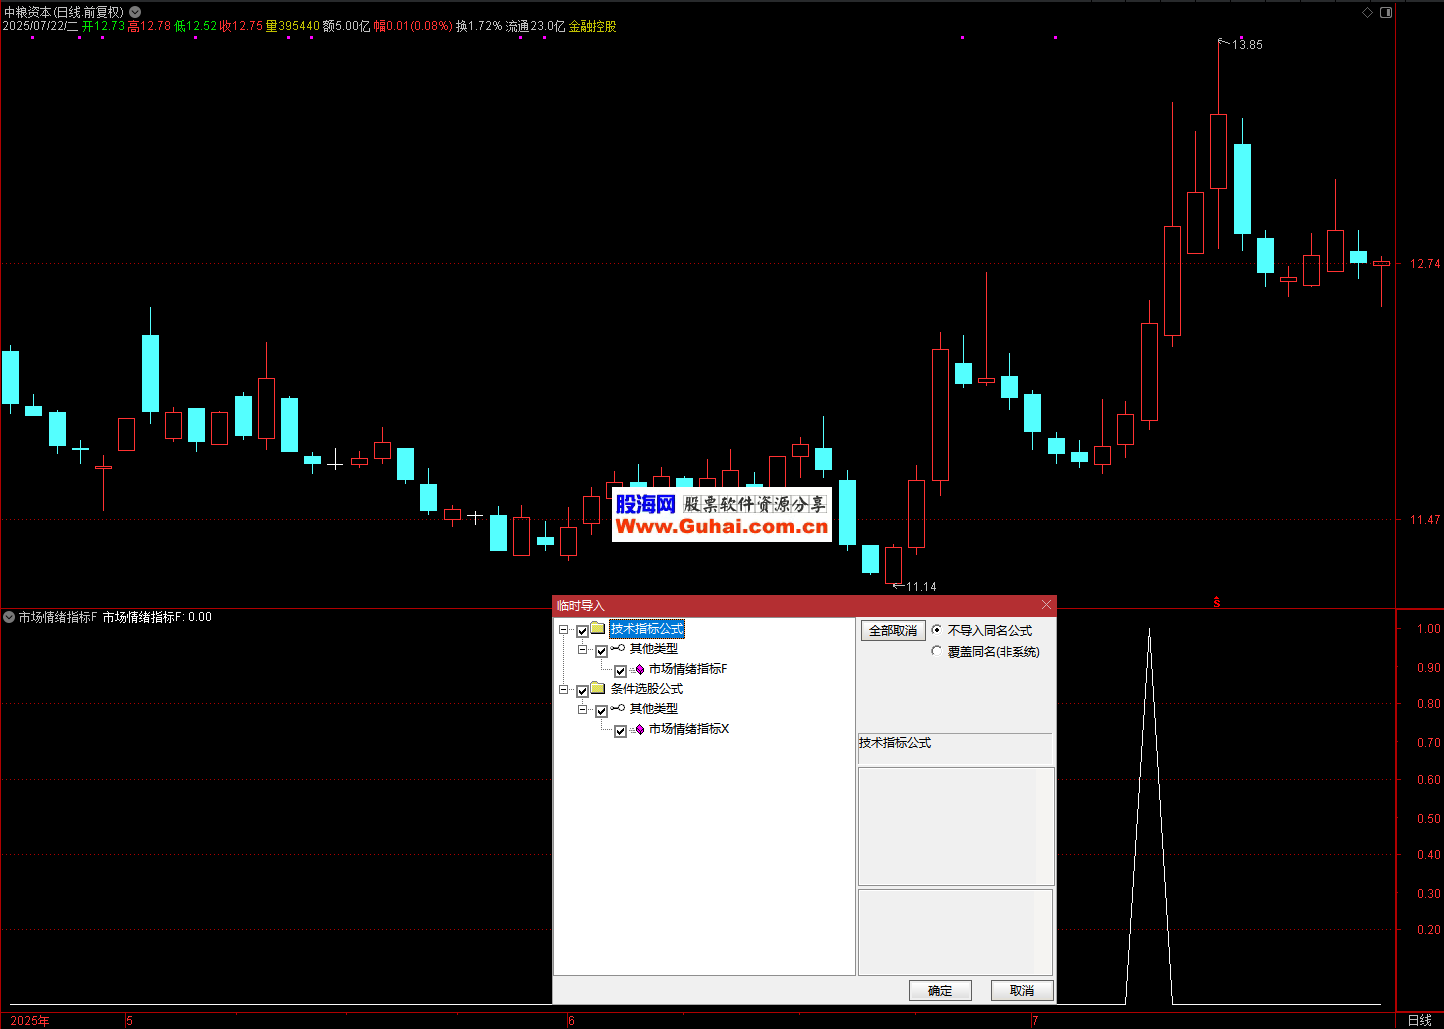Click the diamond icon at chart top-right

[x=1367, y=12]
